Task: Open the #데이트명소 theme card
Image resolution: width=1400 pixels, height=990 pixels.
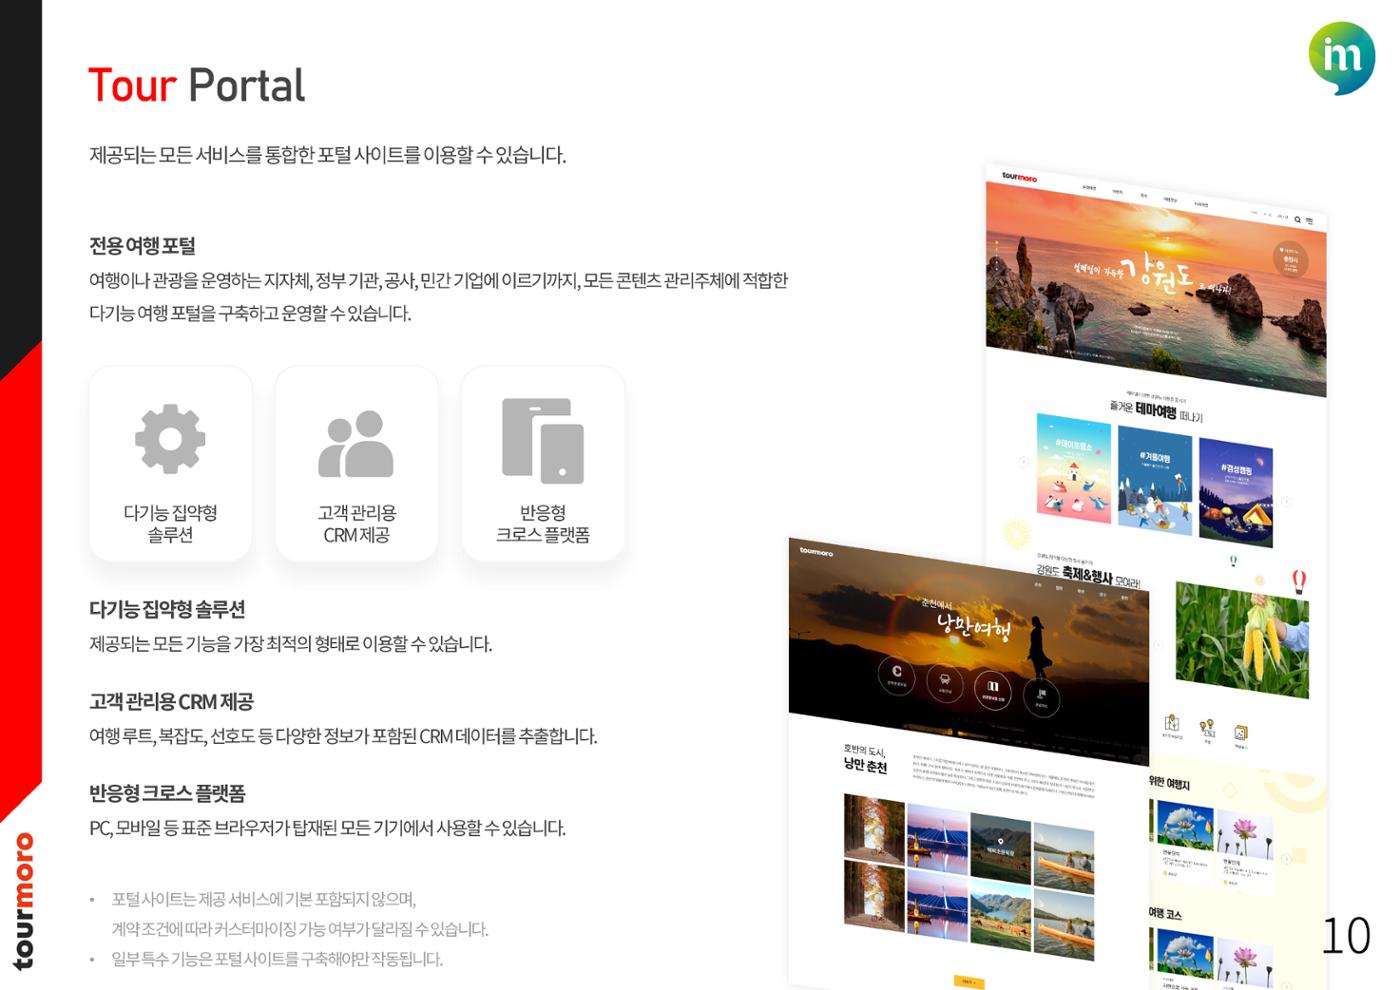Action: tap(1074, 468)
